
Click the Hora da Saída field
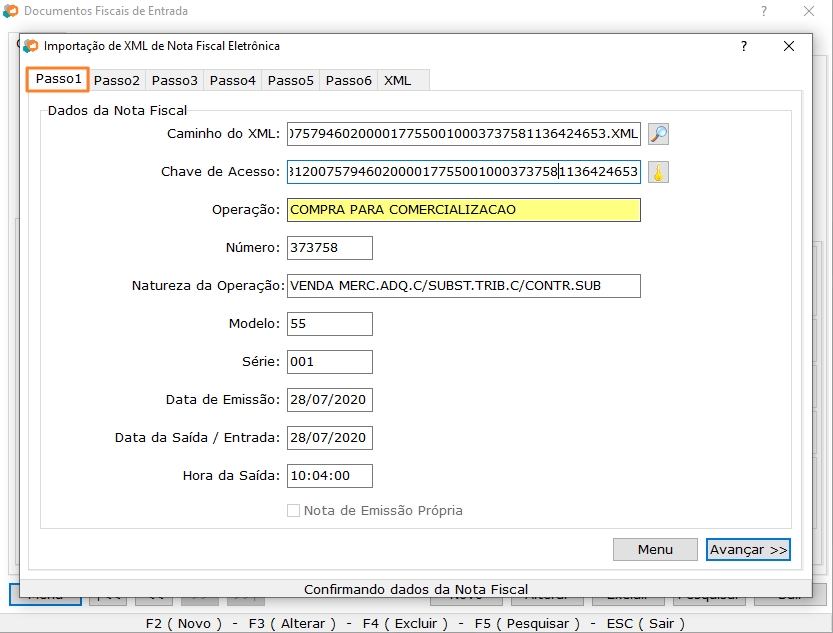pos(330,476)
